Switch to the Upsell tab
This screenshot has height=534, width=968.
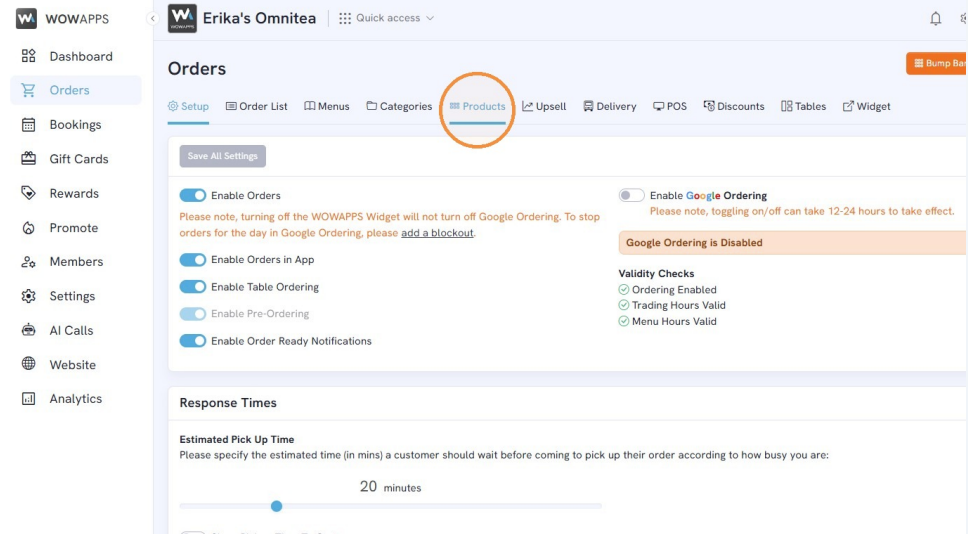point(544,106)
